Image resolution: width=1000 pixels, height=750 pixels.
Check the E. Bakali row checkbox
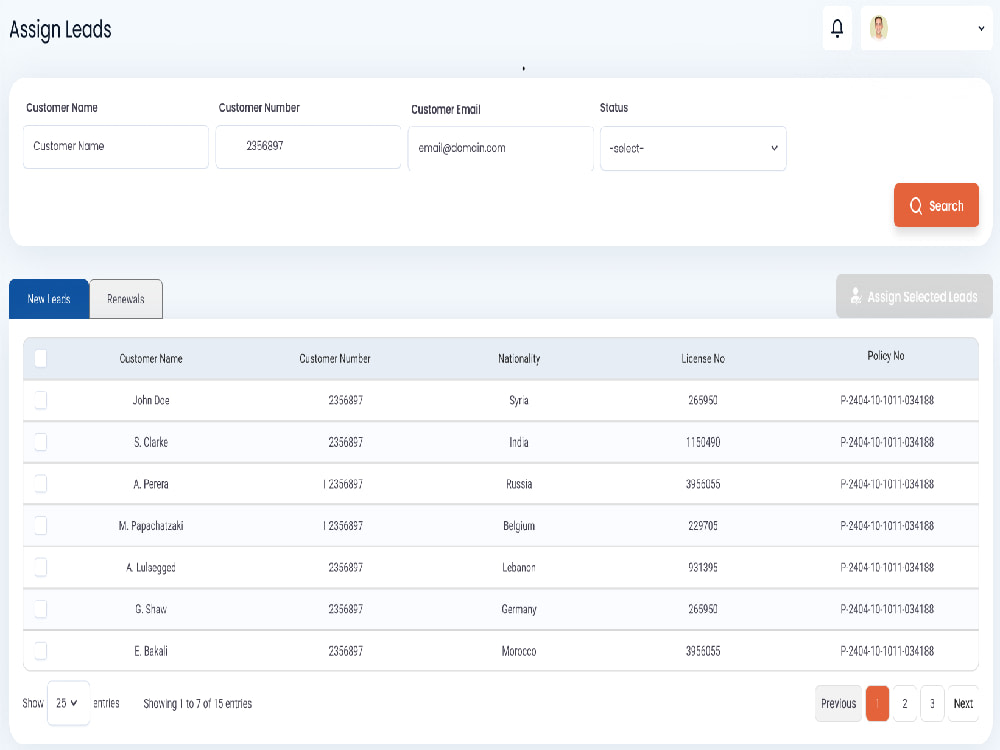40,651
